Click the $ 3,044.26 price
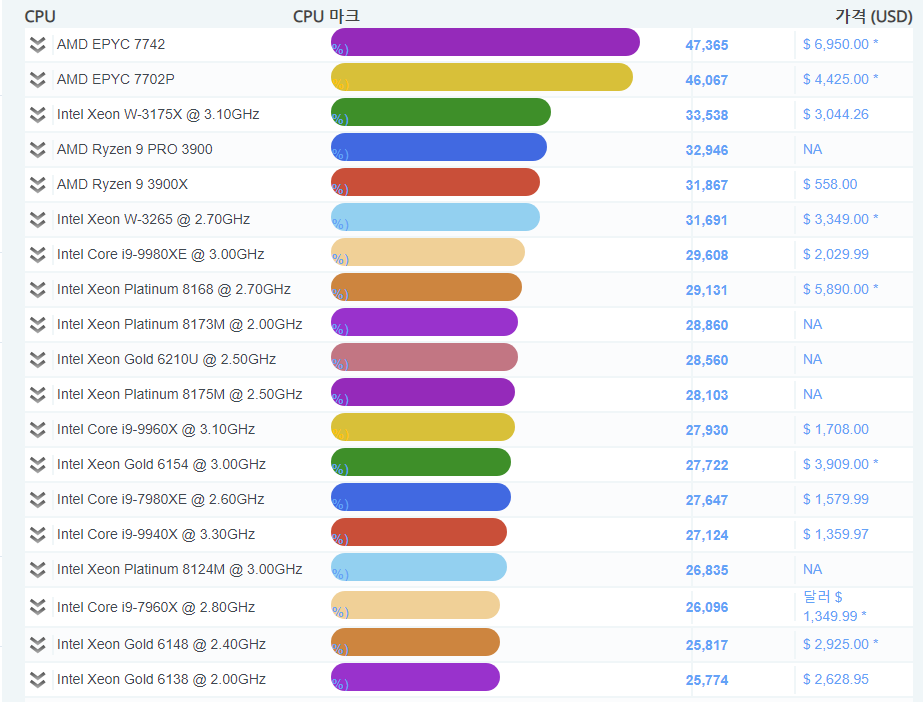923x702 pixels. (x=835, y=114)
